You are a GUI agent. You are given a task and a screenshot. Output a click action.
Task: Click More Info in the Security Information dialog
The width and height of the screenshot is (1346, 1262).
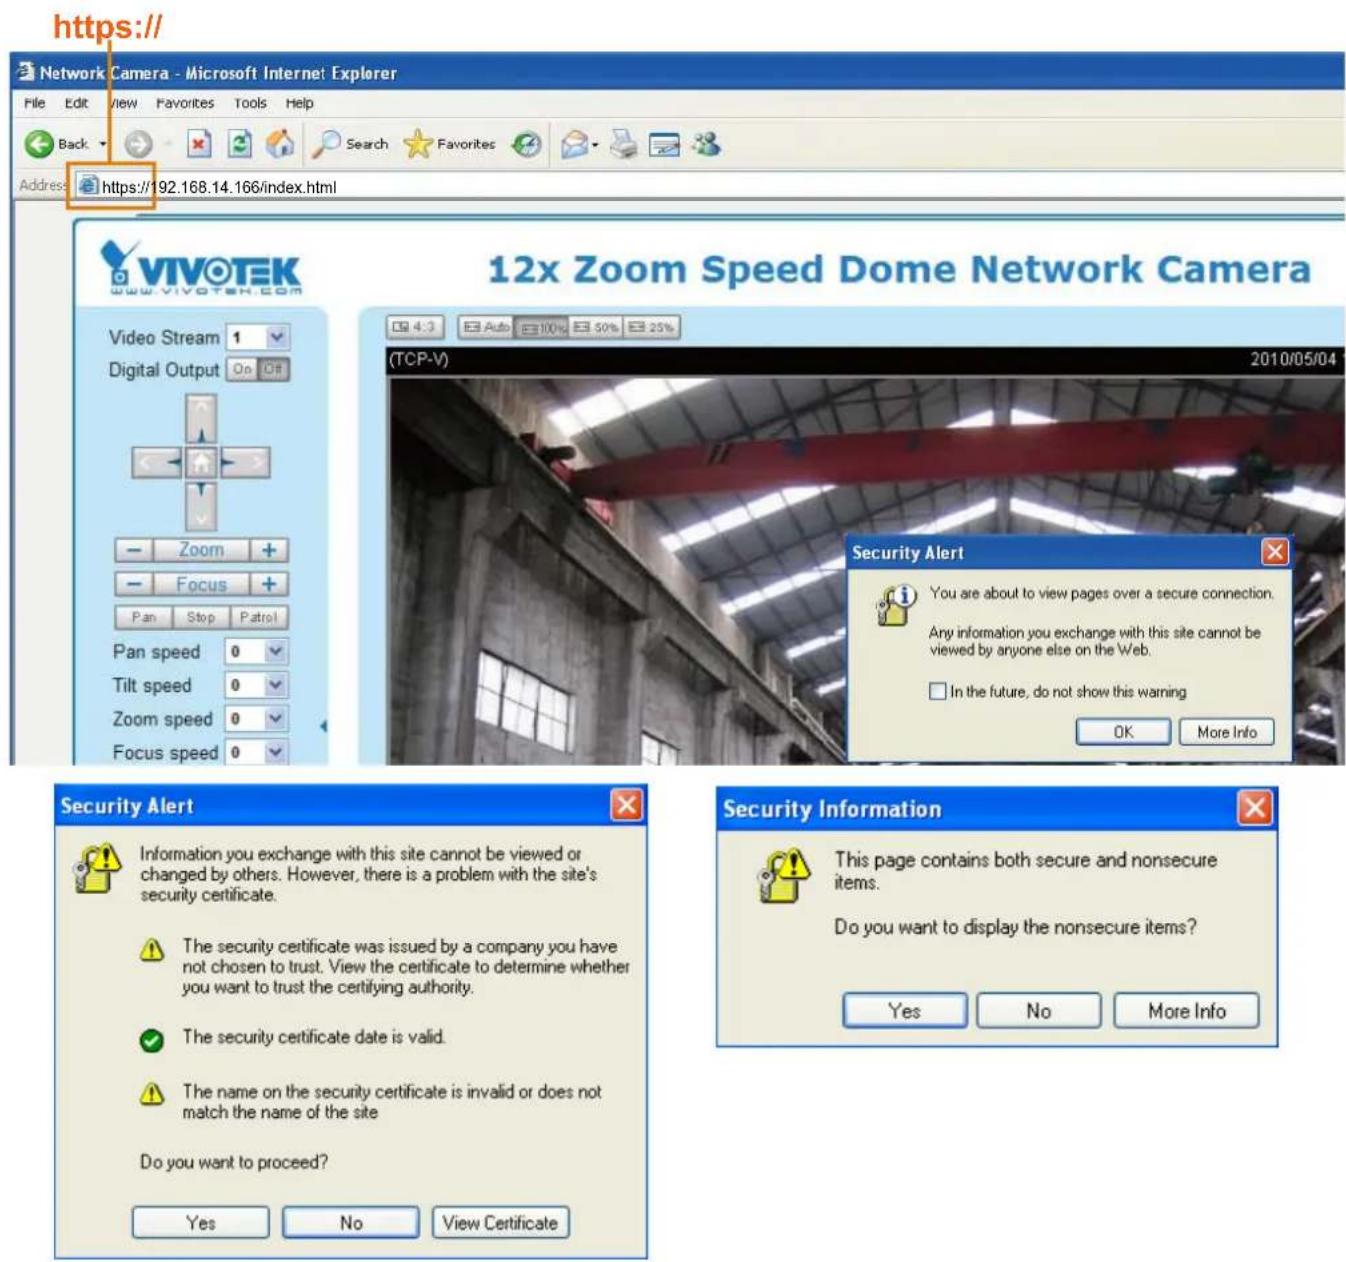(1186, 1010)
